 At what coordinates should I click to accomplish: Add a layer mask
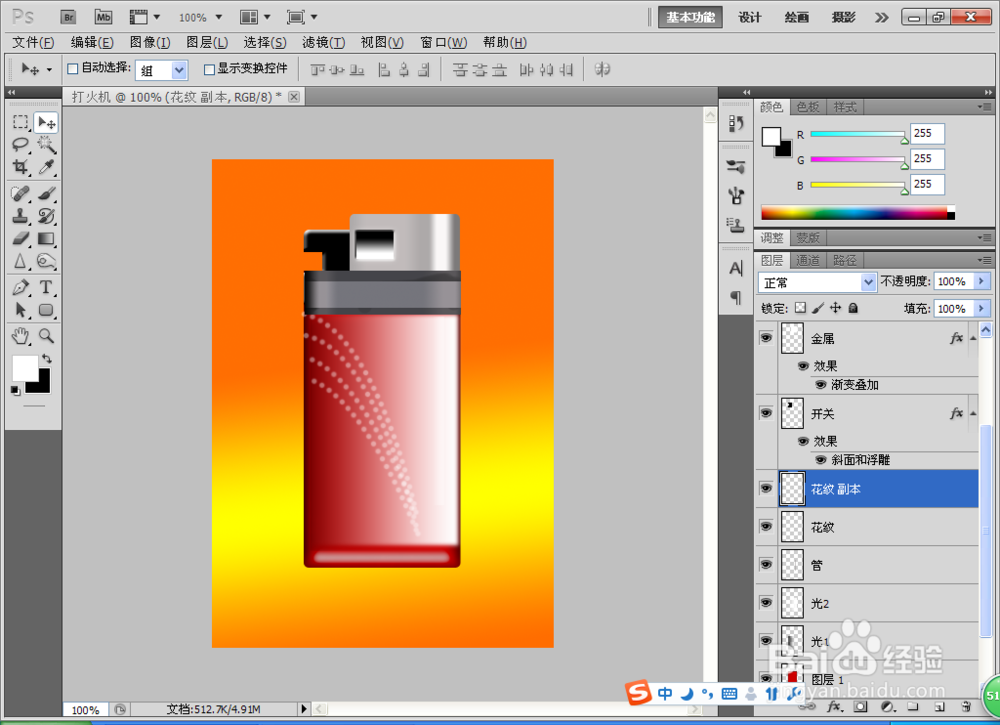click(x=860, y=707)
